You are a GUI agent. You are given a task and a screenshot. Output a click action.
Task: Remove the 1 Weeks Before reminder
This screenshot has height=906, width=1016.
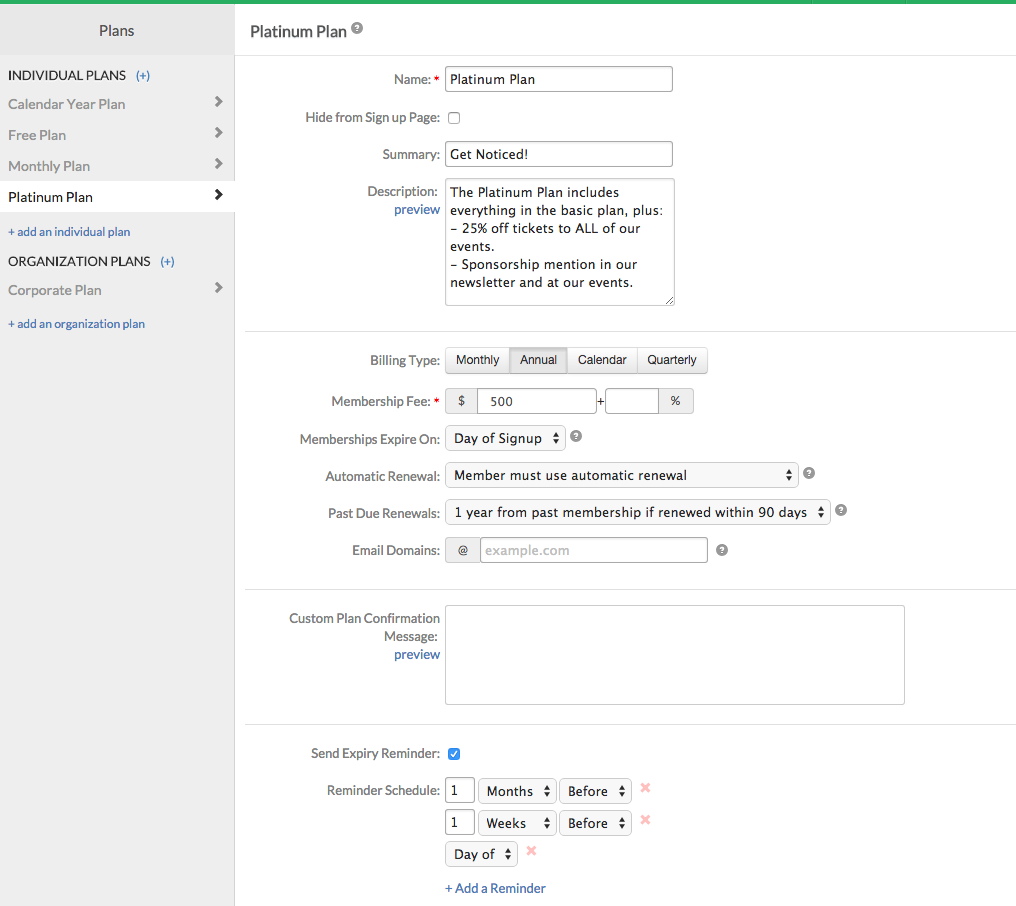(x=645, y=820)
